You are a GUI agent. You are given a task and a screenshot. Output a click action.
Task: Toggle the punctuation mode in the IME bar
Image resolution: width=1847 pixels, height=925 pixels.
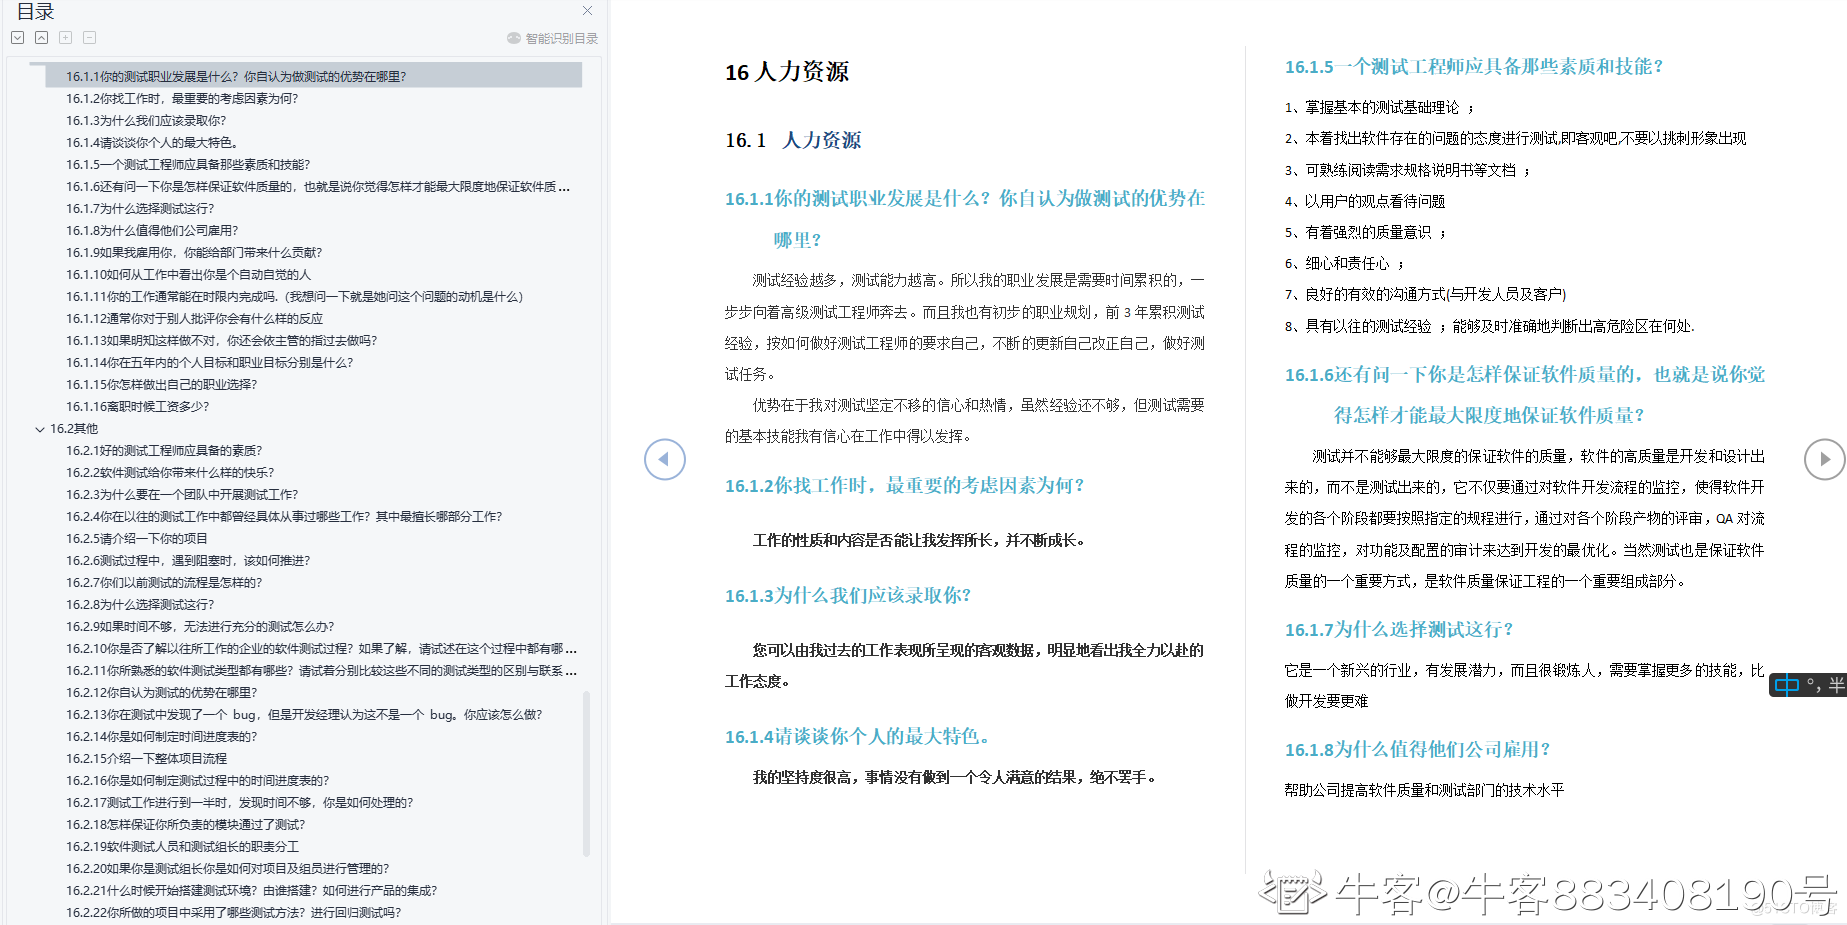point(1813,685)
